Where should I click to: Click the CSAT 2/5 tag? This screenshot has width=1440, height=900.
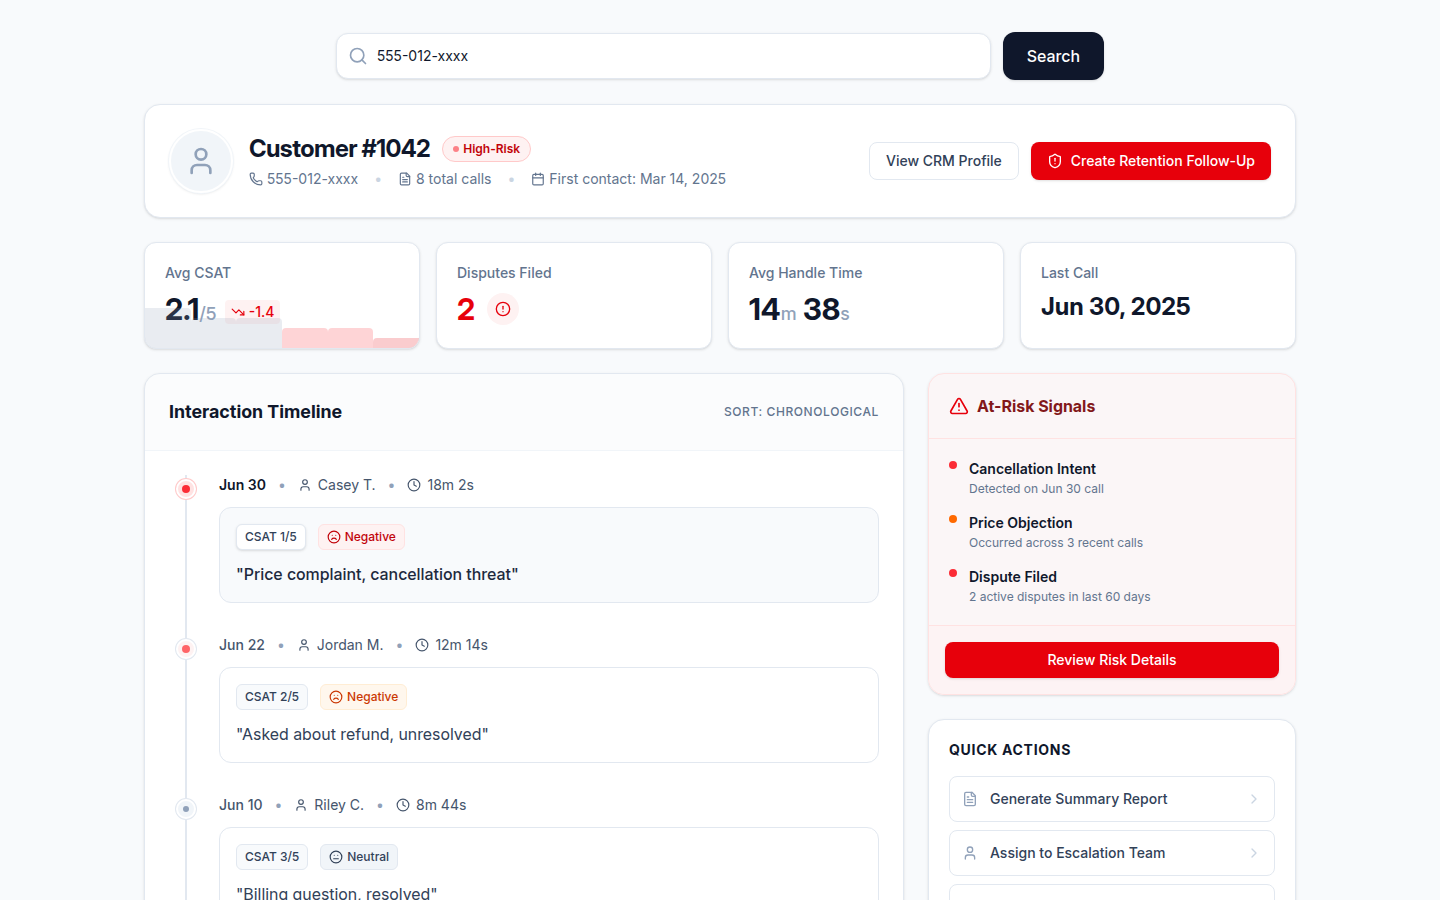coord(272,697)
